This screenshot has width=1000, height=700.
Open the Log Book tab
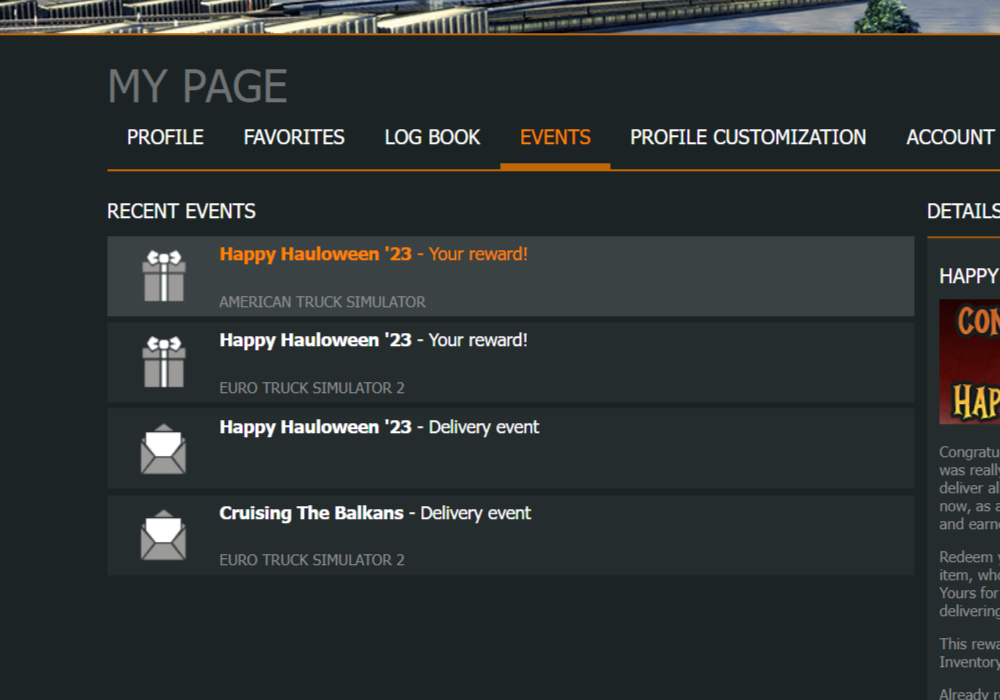(x=432, y=137)
